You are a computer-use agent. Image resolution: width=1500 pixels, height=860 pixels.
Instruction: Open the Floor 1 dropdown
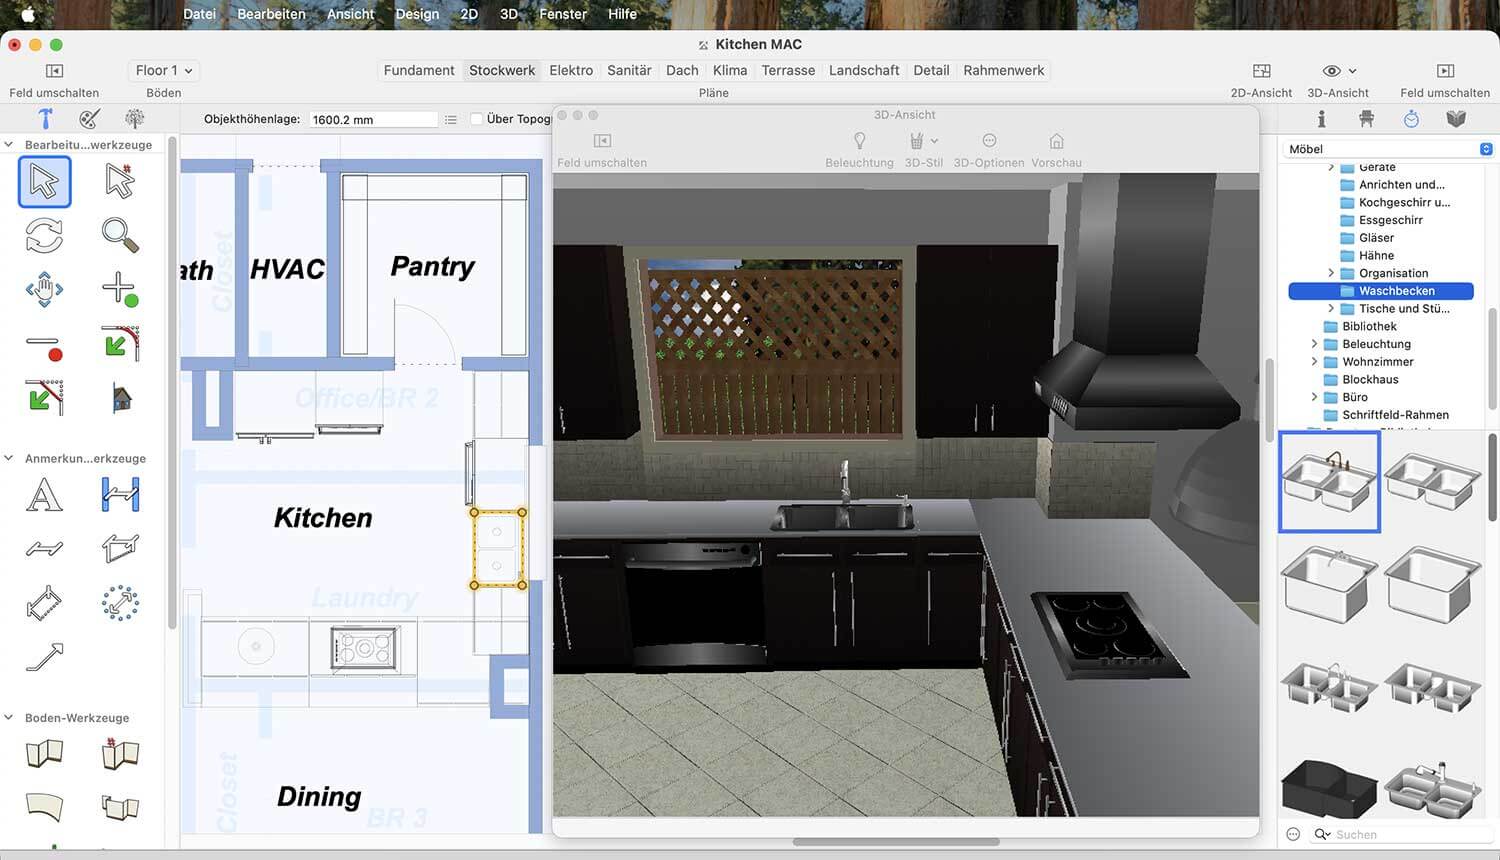[x=164, y=71]
